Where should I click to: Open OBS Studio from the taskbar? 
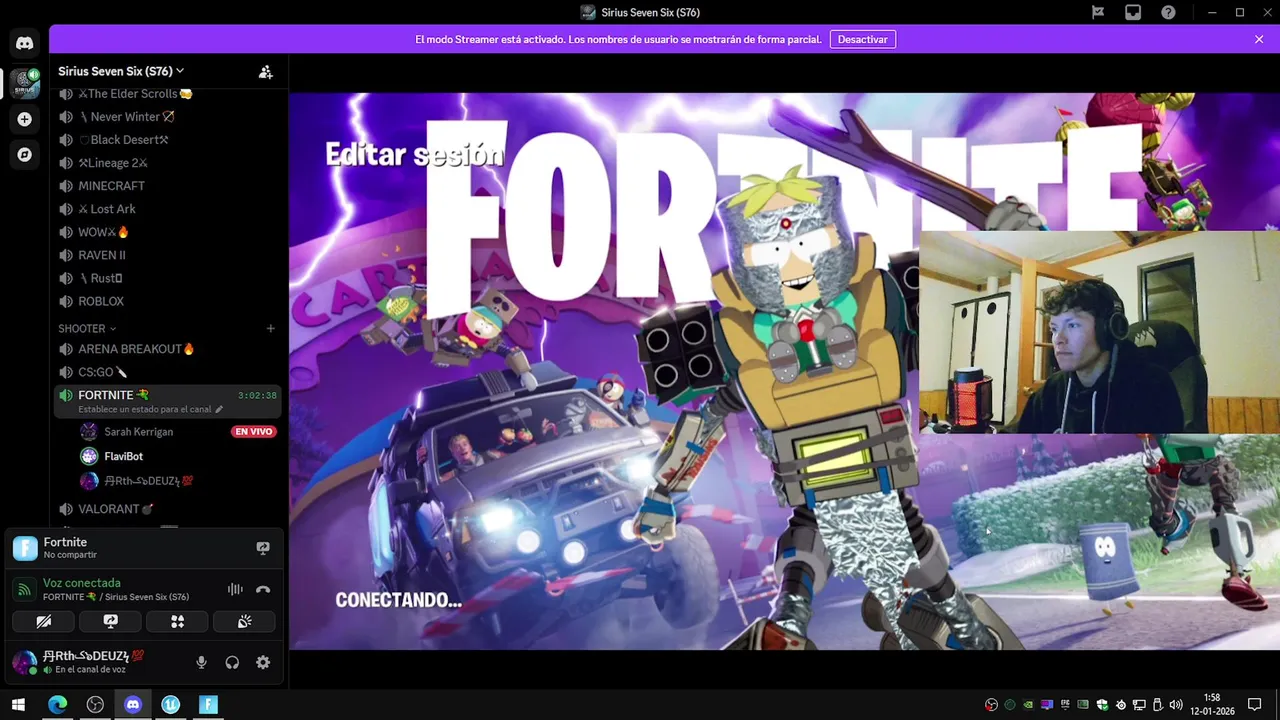point(95,704)
